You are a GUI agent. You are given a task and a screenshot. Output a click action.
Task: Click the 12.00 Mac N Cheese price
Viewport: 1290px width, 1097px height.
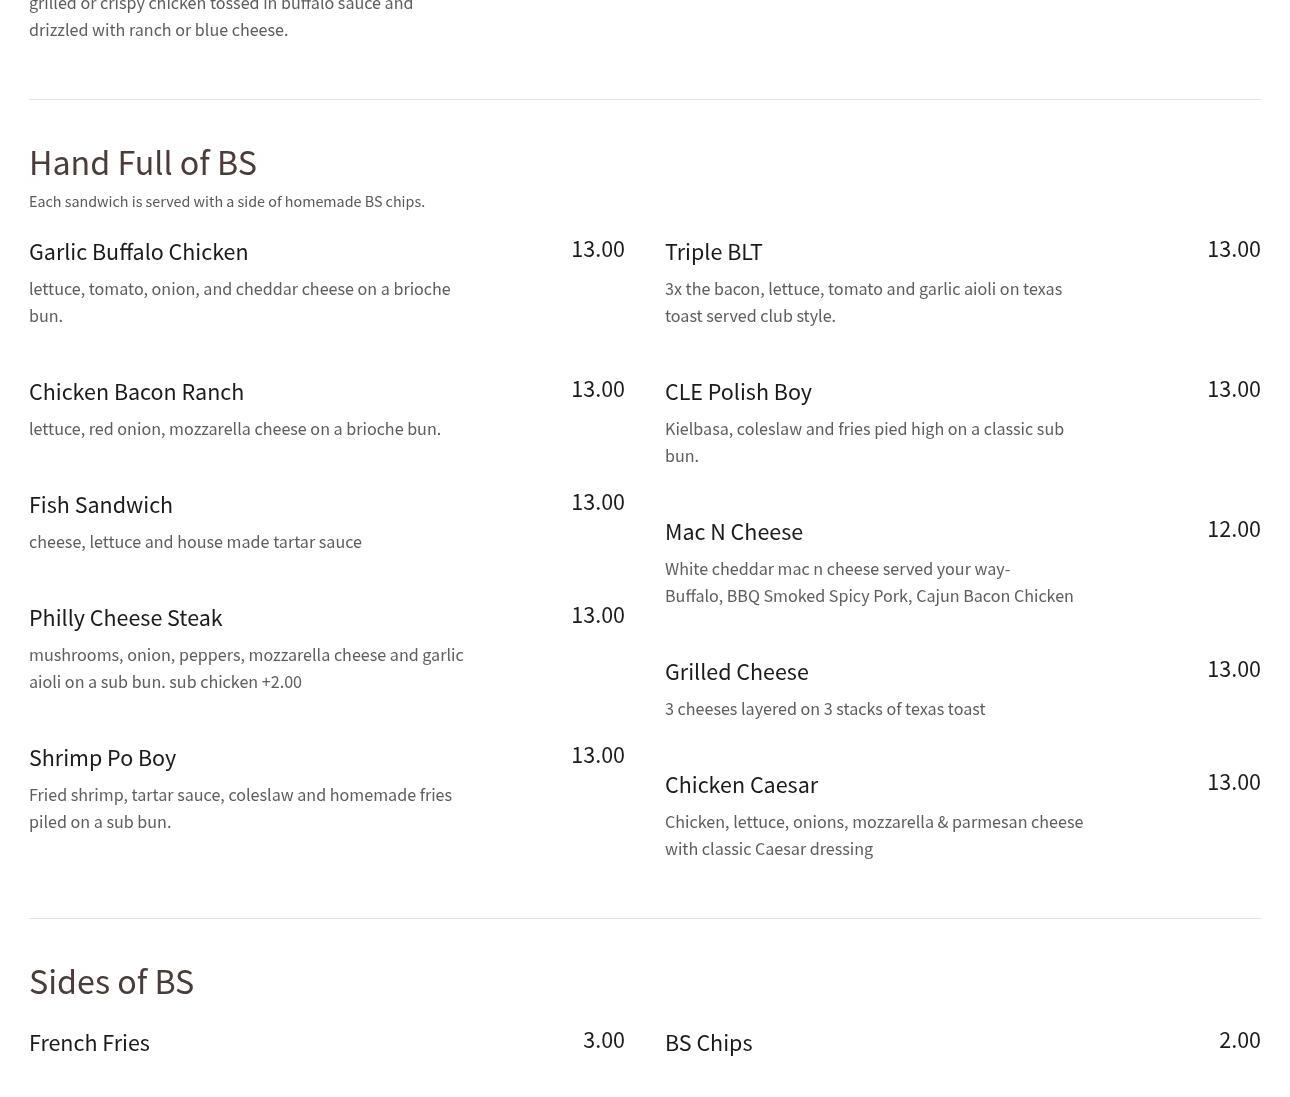[x=1233, y=529]
